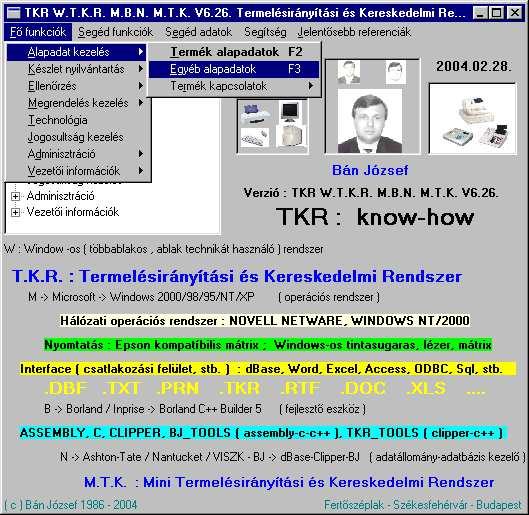Screen dimensions: 529x515
Task: Click the Microsoft Windows 2000/98/95/NT/XP line
Action: click(204, 297)
